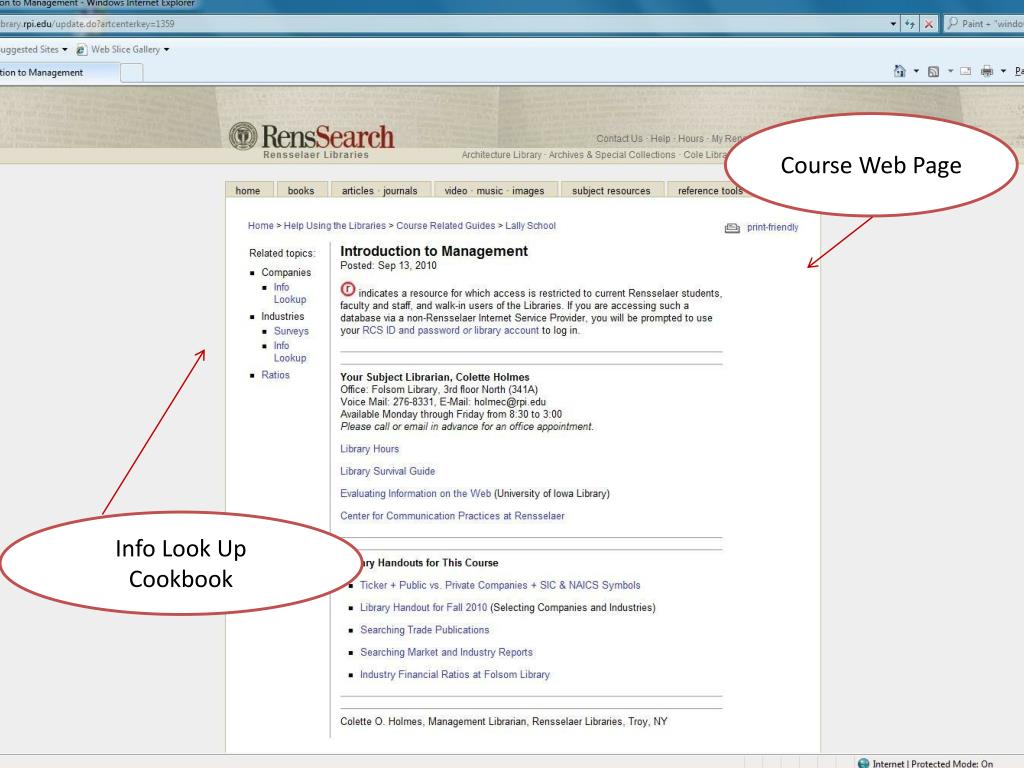1024x768 pixels.
Task: Click the print-friendly printer icon
Action: (x=732, y=228)
